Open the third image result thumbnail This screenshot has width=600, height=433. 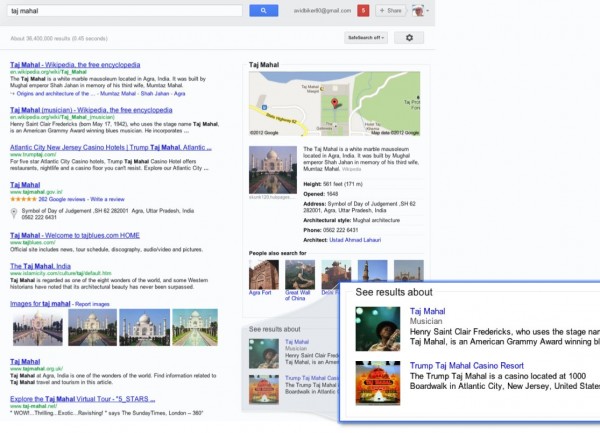click(x=145, y=328)
